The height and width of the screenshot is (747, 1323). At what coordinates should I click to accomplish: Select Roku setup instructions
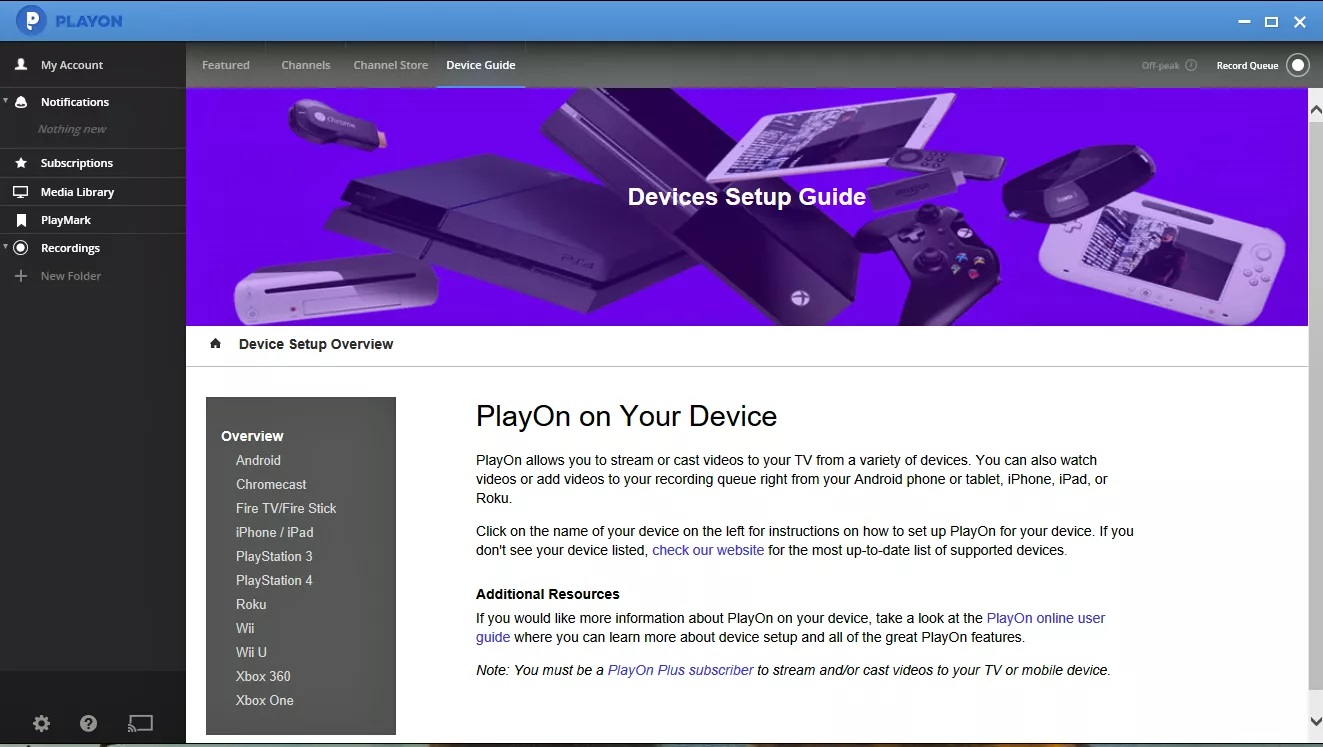point(251,604)
